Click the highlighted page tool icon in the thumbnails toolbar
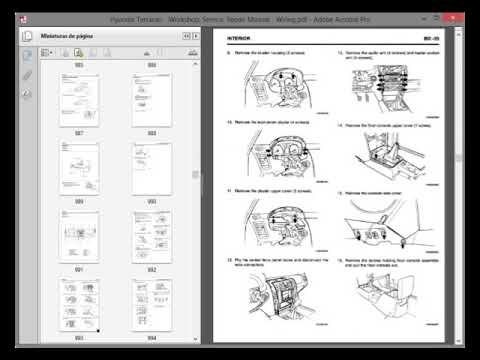 tap(78, 53)
